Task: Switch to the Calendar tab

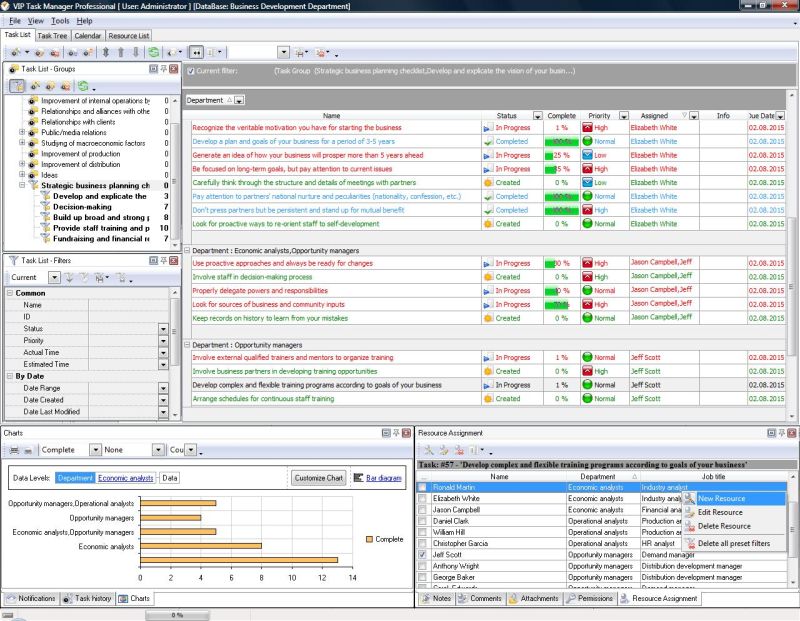Action: [87, 36]
